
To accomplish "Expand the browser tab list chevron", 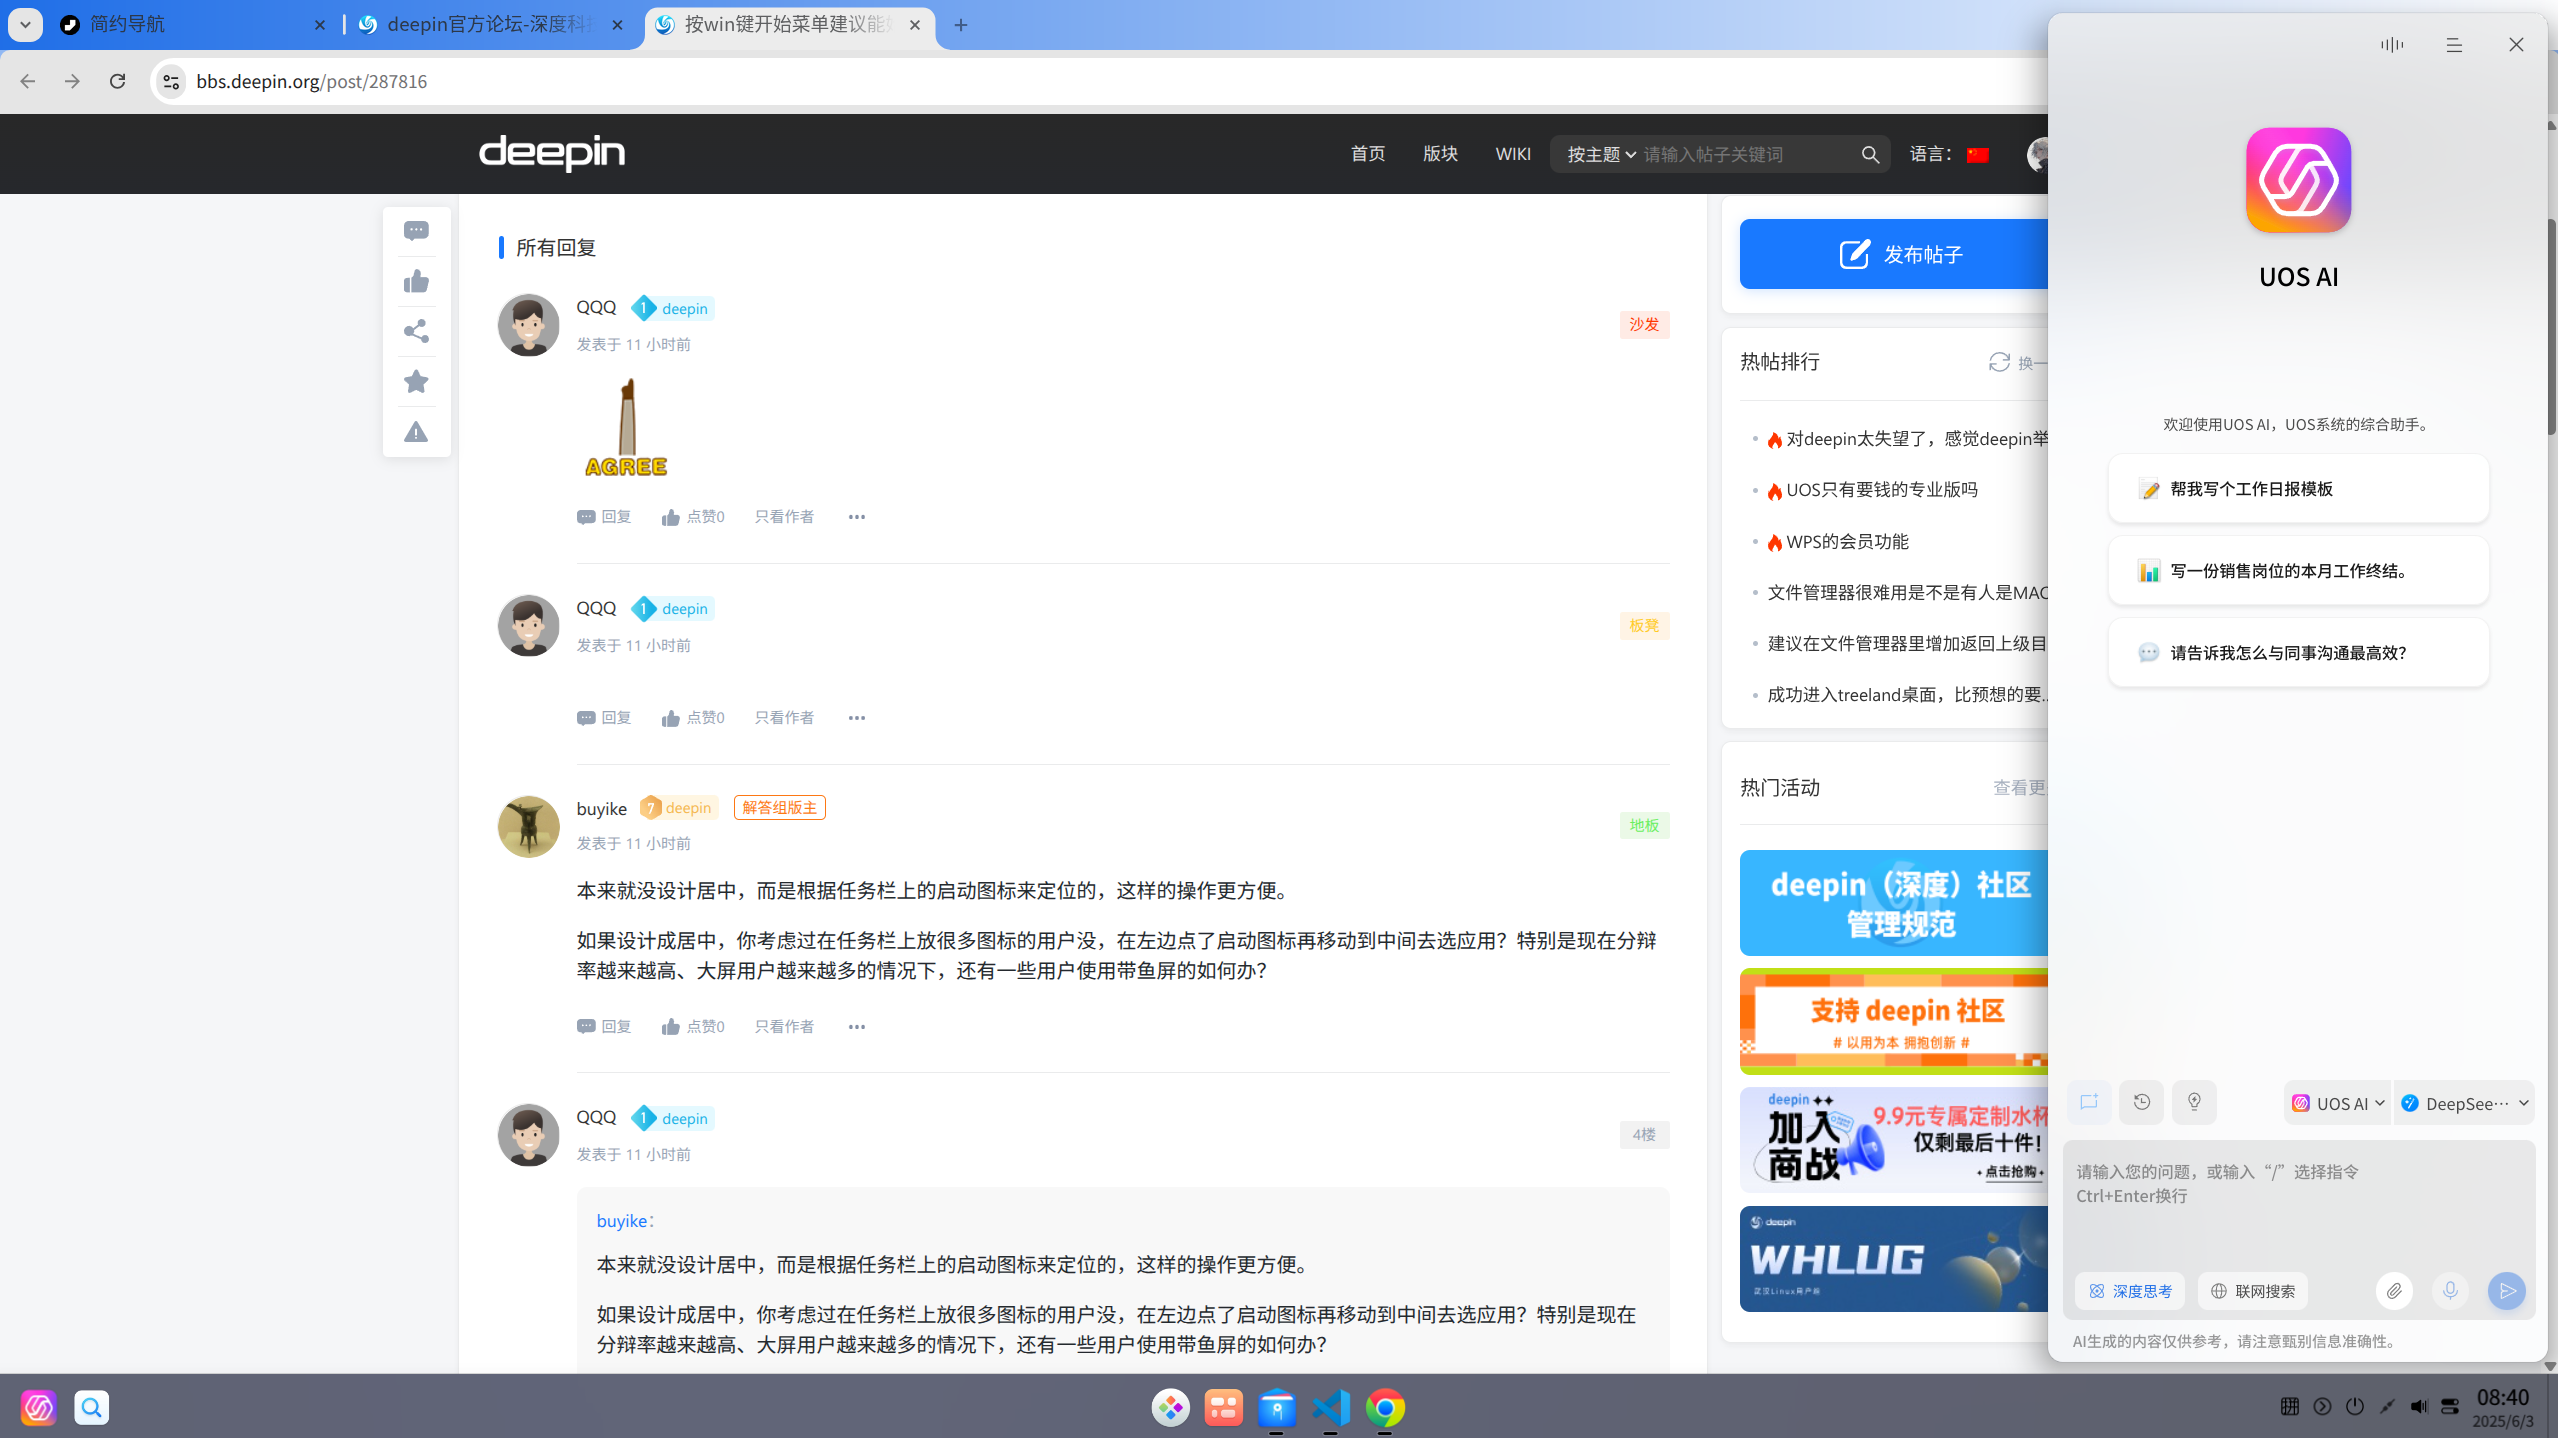I will [25, 24].
